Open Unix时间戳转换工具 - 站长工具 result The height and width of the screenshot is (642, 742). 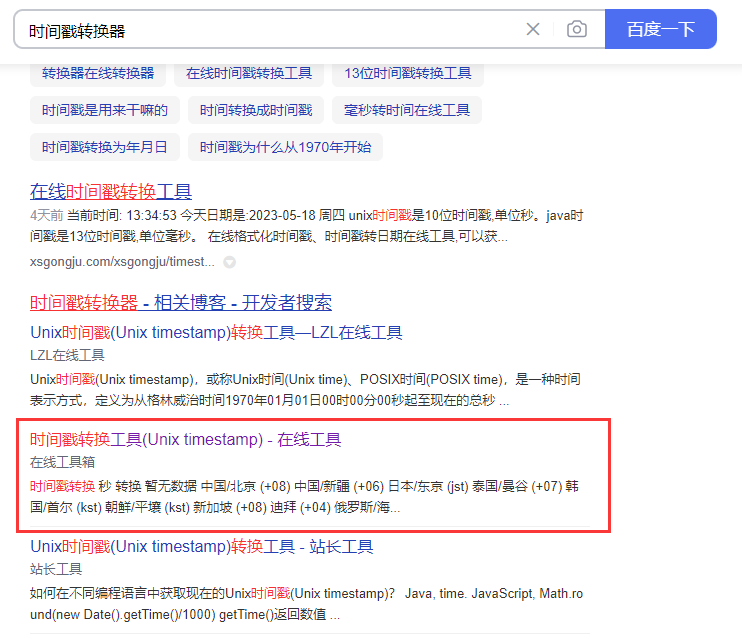(x=201, y=546)
